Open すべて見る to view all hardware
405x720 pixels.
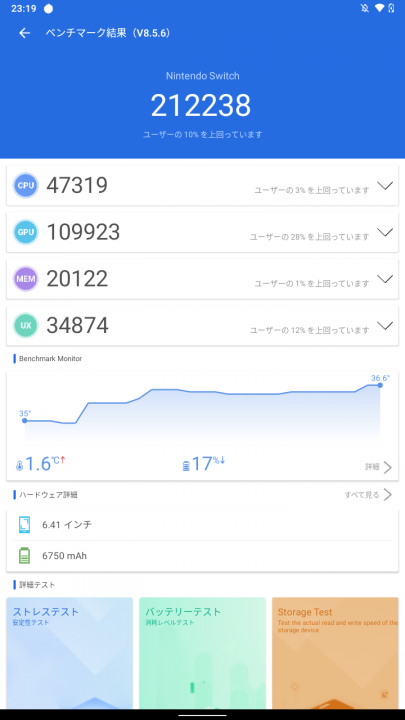(368, 495)
